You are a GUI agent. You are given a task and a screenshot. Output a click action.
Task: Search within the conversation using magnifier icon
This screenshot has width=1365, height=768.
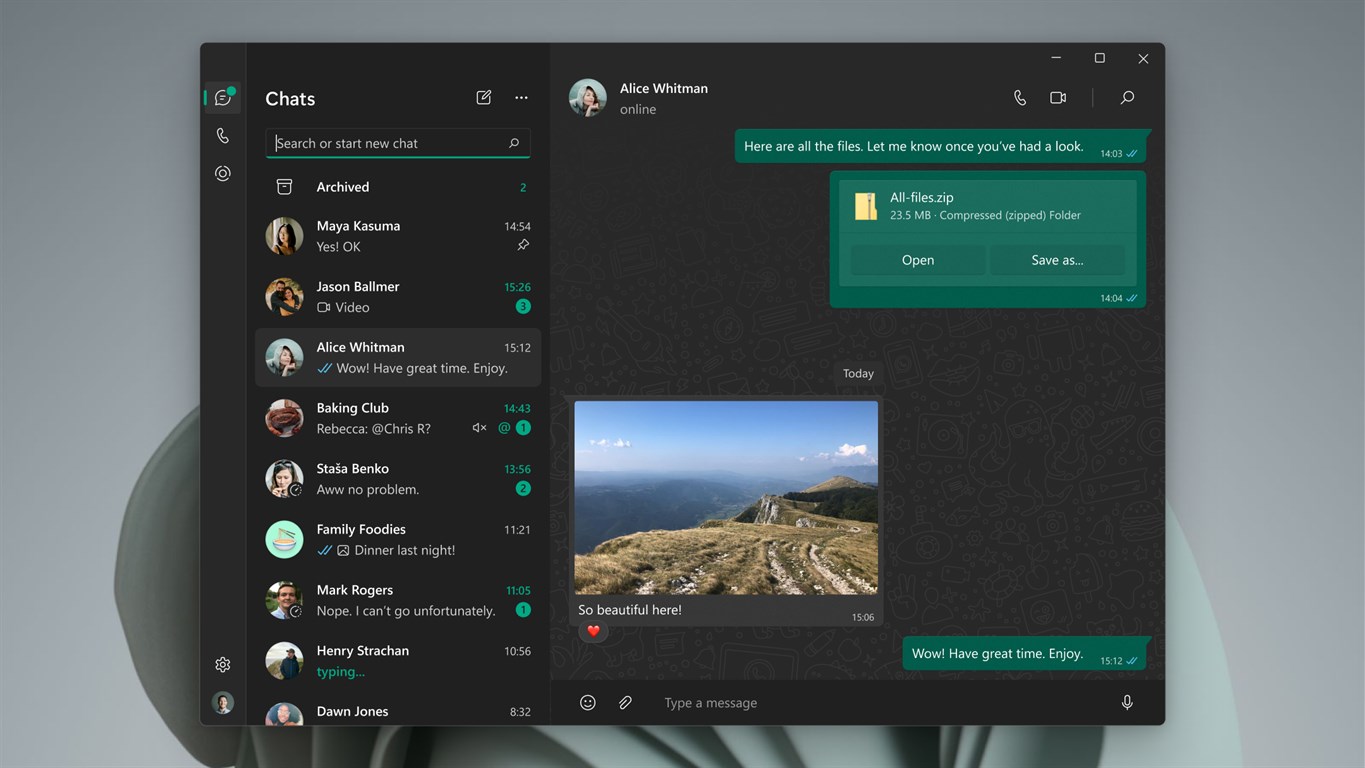(1127, 98)
